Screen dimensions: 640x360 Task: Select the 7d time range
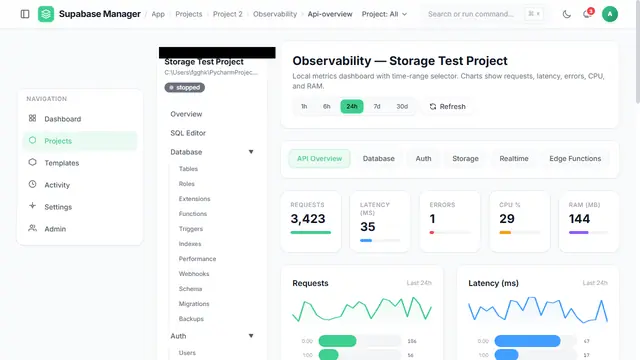(377, 107)
